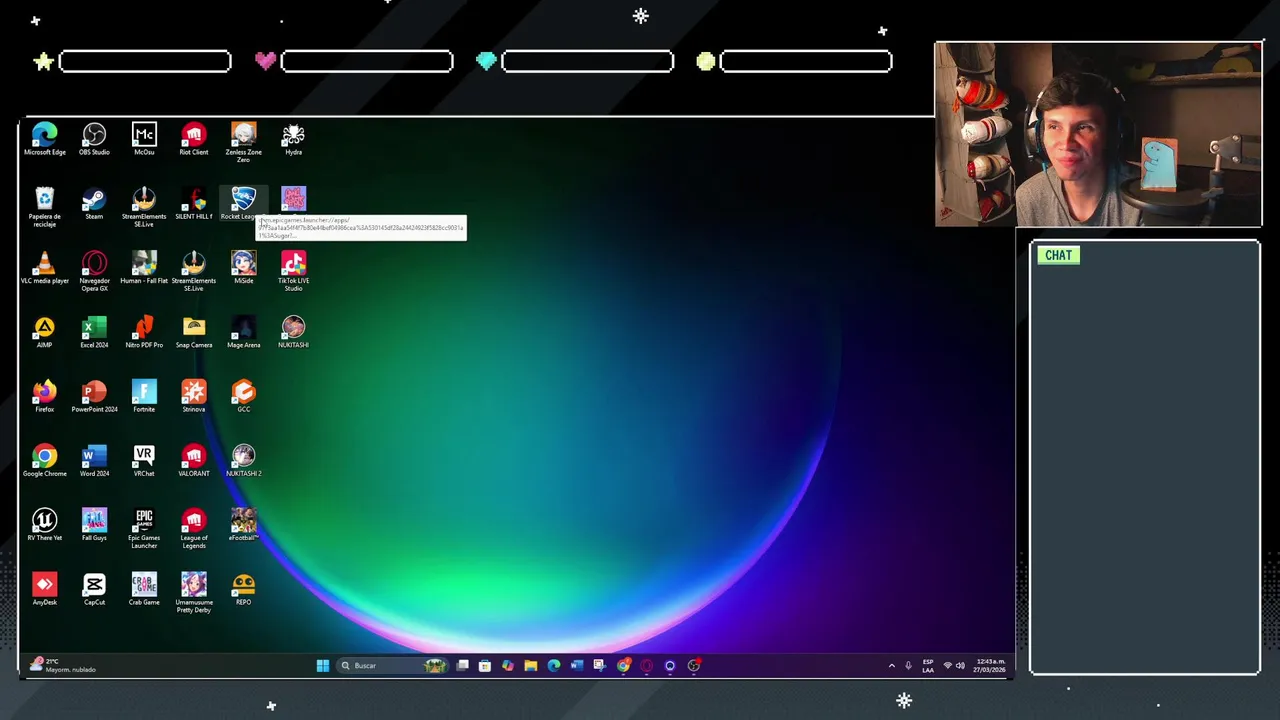Image resolution: width=1280 pixels, height=720 pixels.
Task: Select the SILENT HILL f shortcut
Action: coord(194,204)
